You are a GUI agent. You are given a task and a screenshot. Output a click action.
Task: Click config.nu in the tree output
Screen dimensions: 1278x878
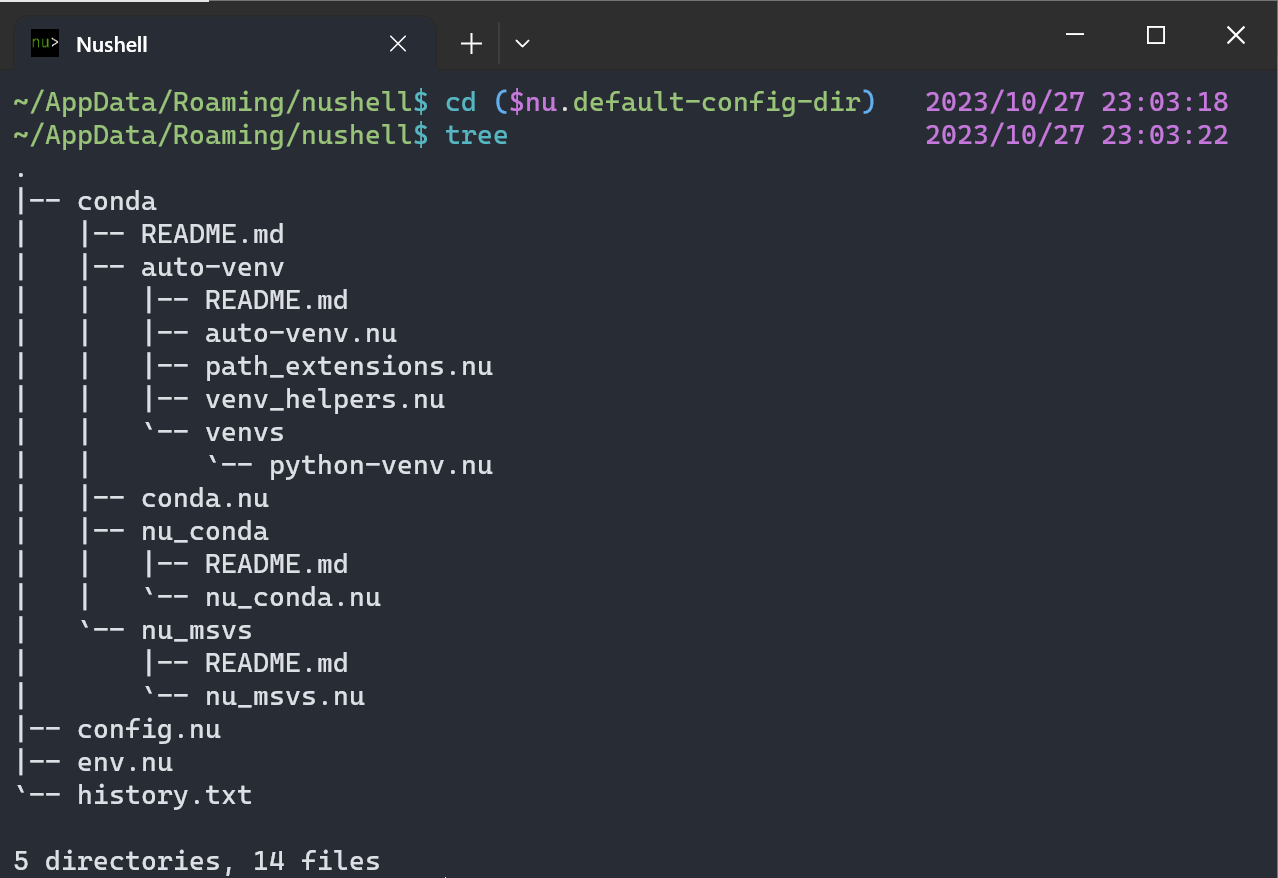149,729
